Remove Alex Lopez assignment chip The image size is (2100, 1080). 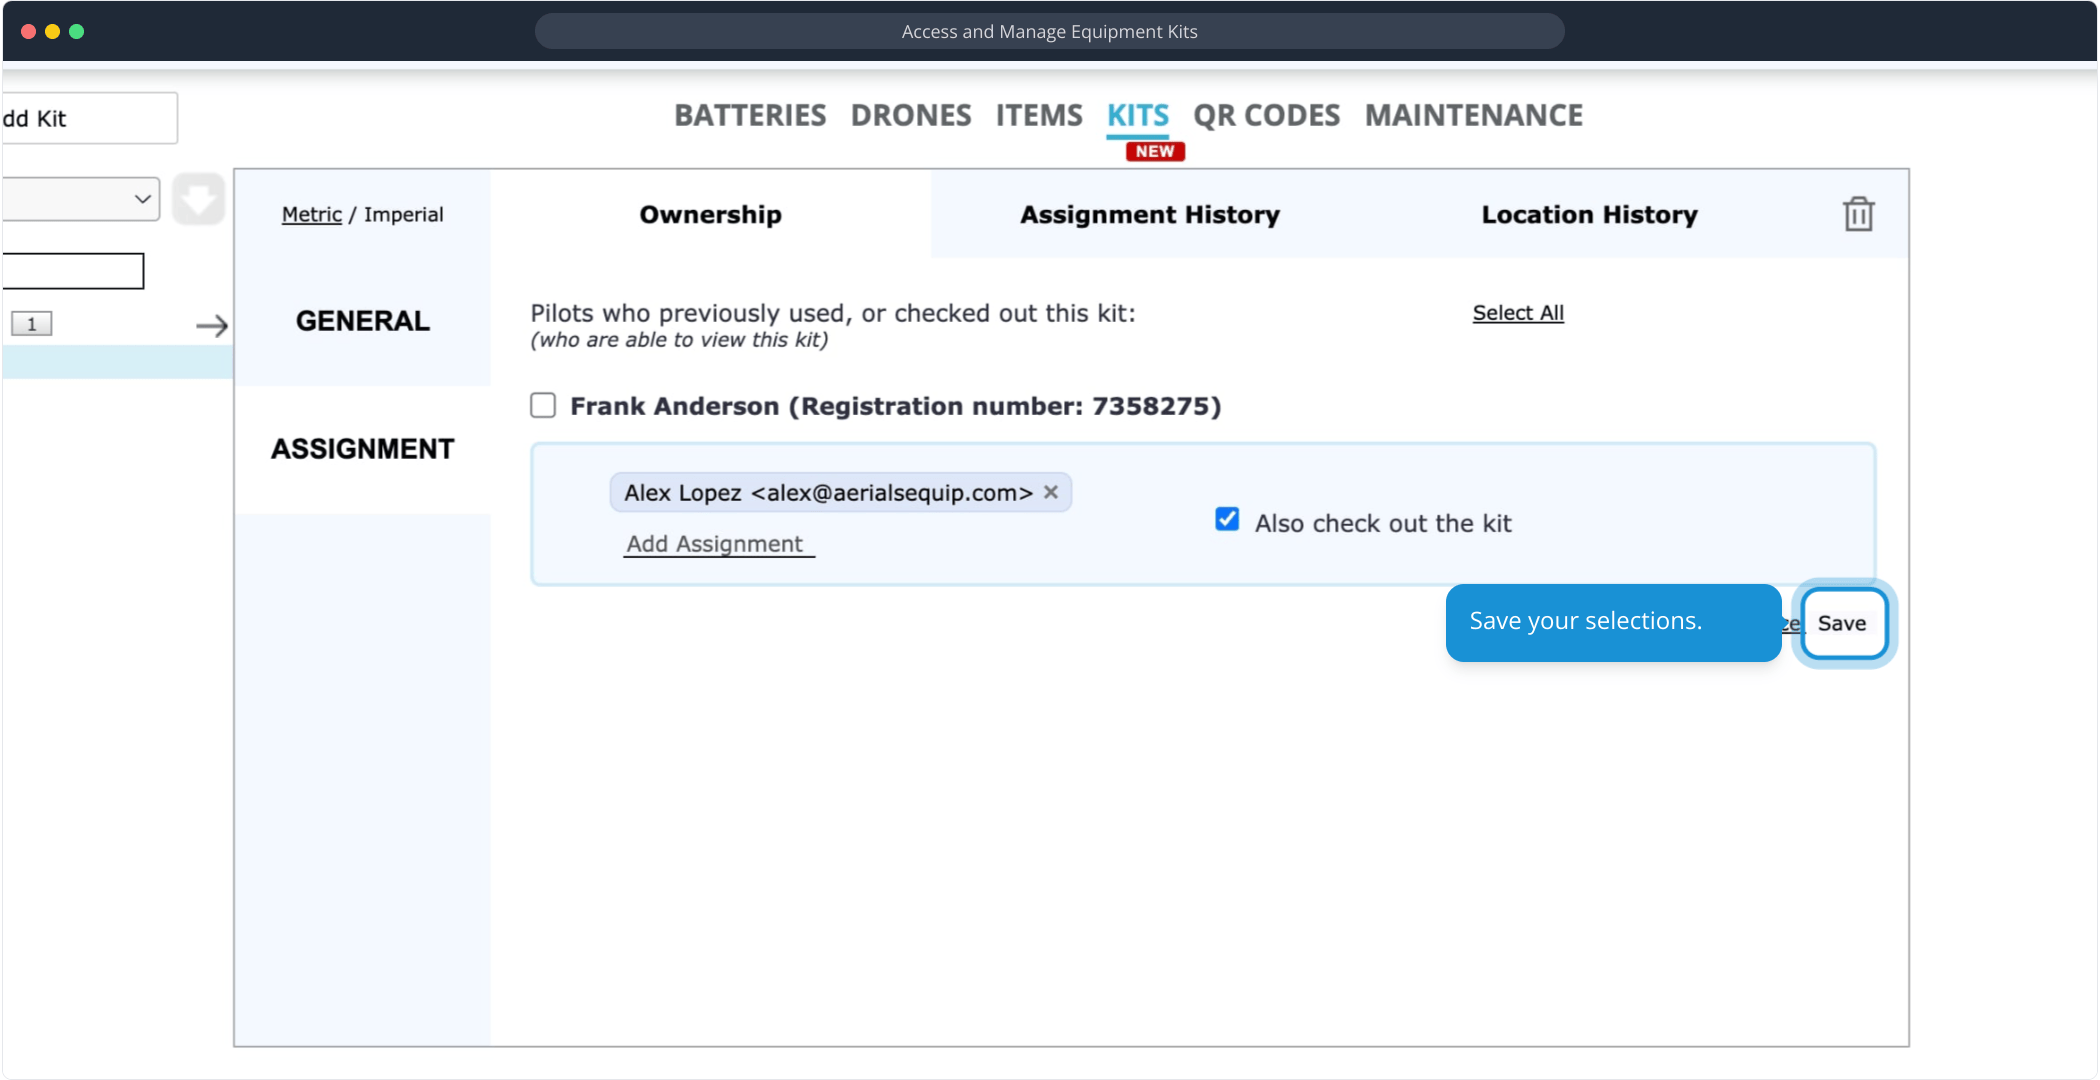click(x=1051, y=492)
